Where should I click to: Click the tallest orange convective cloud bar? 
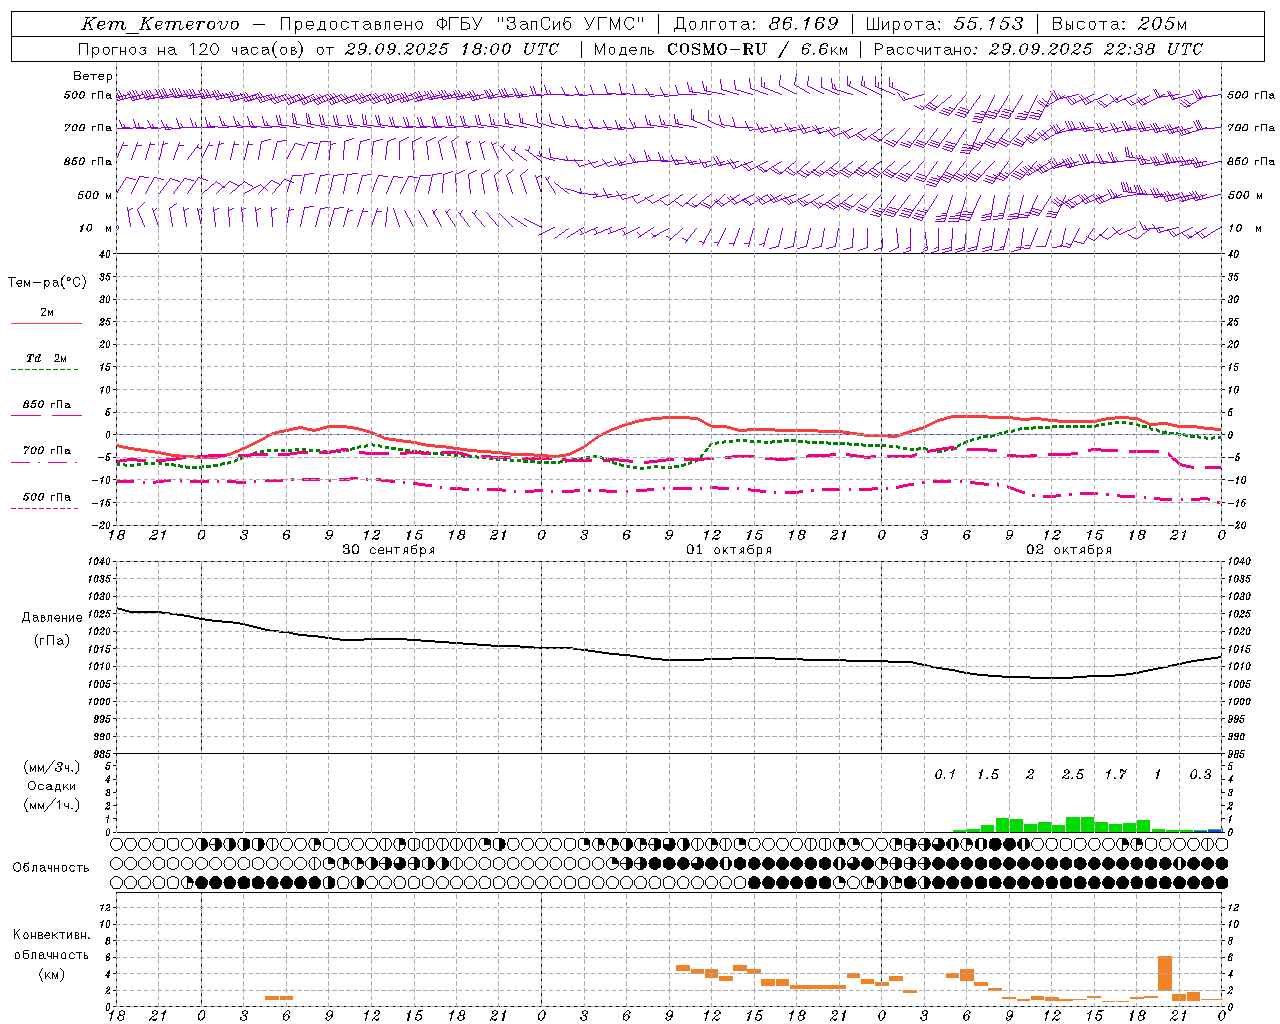coord(1165,972)
